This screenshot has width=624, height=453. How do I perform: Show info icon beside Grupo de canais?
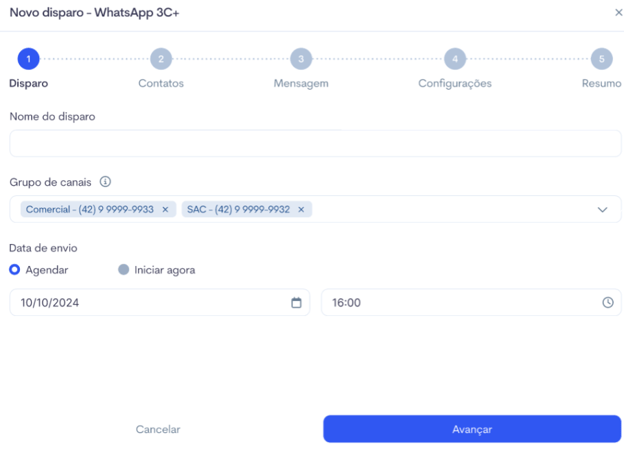point(105,182)
